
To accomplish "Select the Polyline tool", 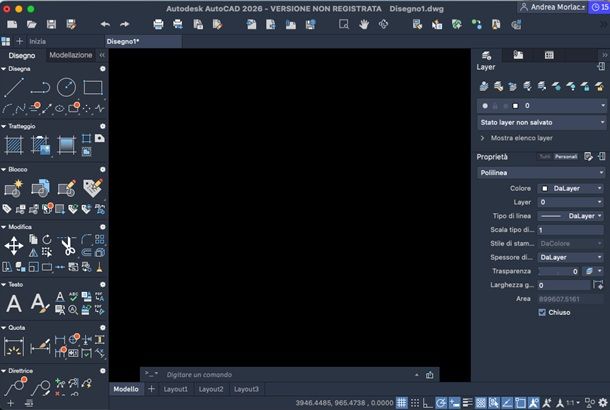I will click(40, 87).
